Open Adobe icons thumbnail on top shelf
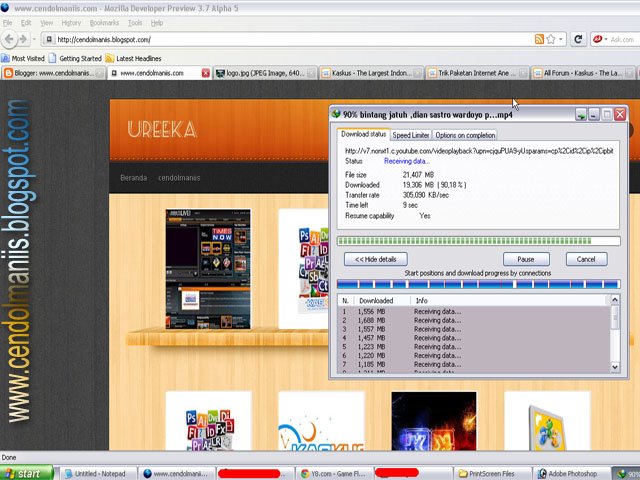Screen dimensions: 640x480 (x=304, y=269)
